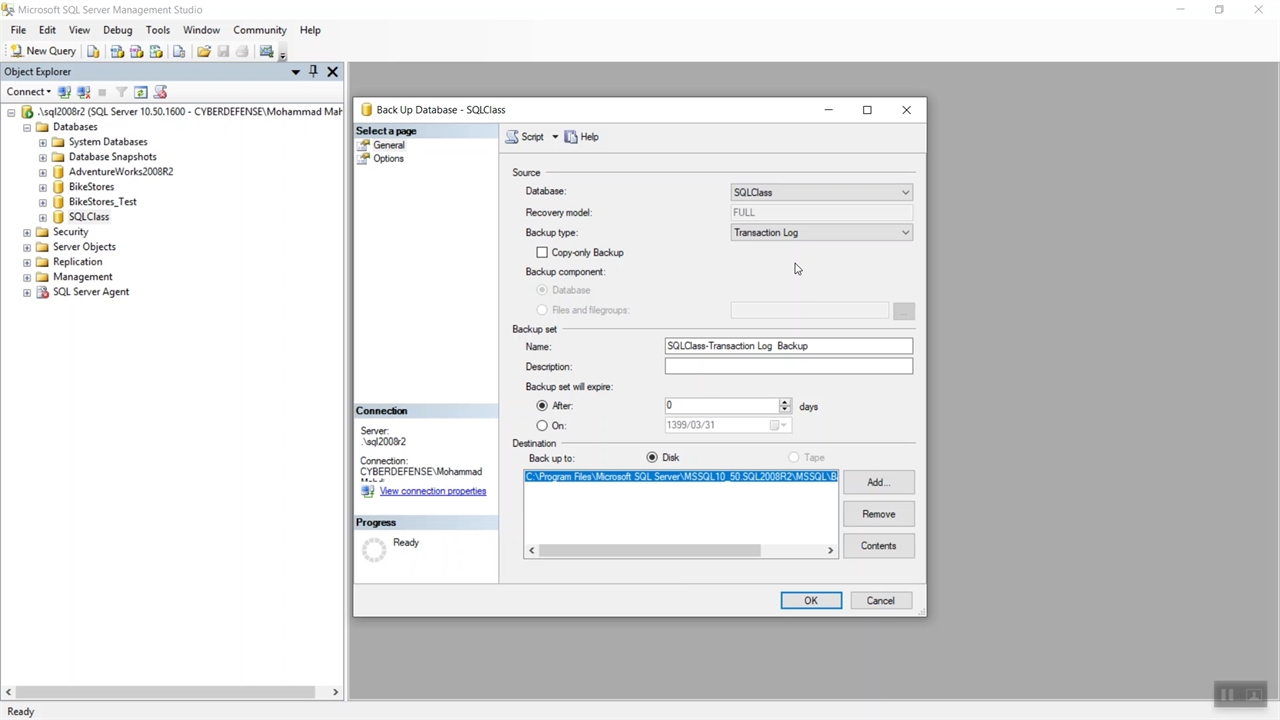Click the Disconnect server icon
This screenshot has width=1280, height=720.
(x=83, y=92)
